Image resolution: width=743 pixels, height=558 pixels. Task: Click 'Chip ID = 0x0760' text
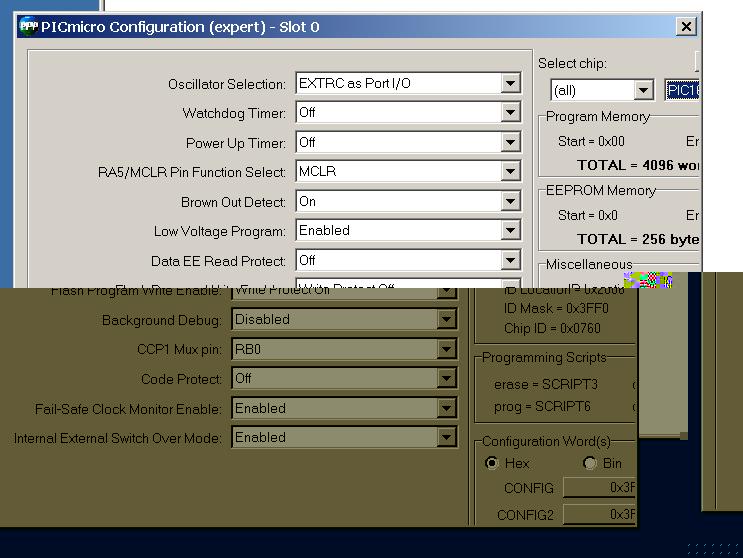(552, 328)
